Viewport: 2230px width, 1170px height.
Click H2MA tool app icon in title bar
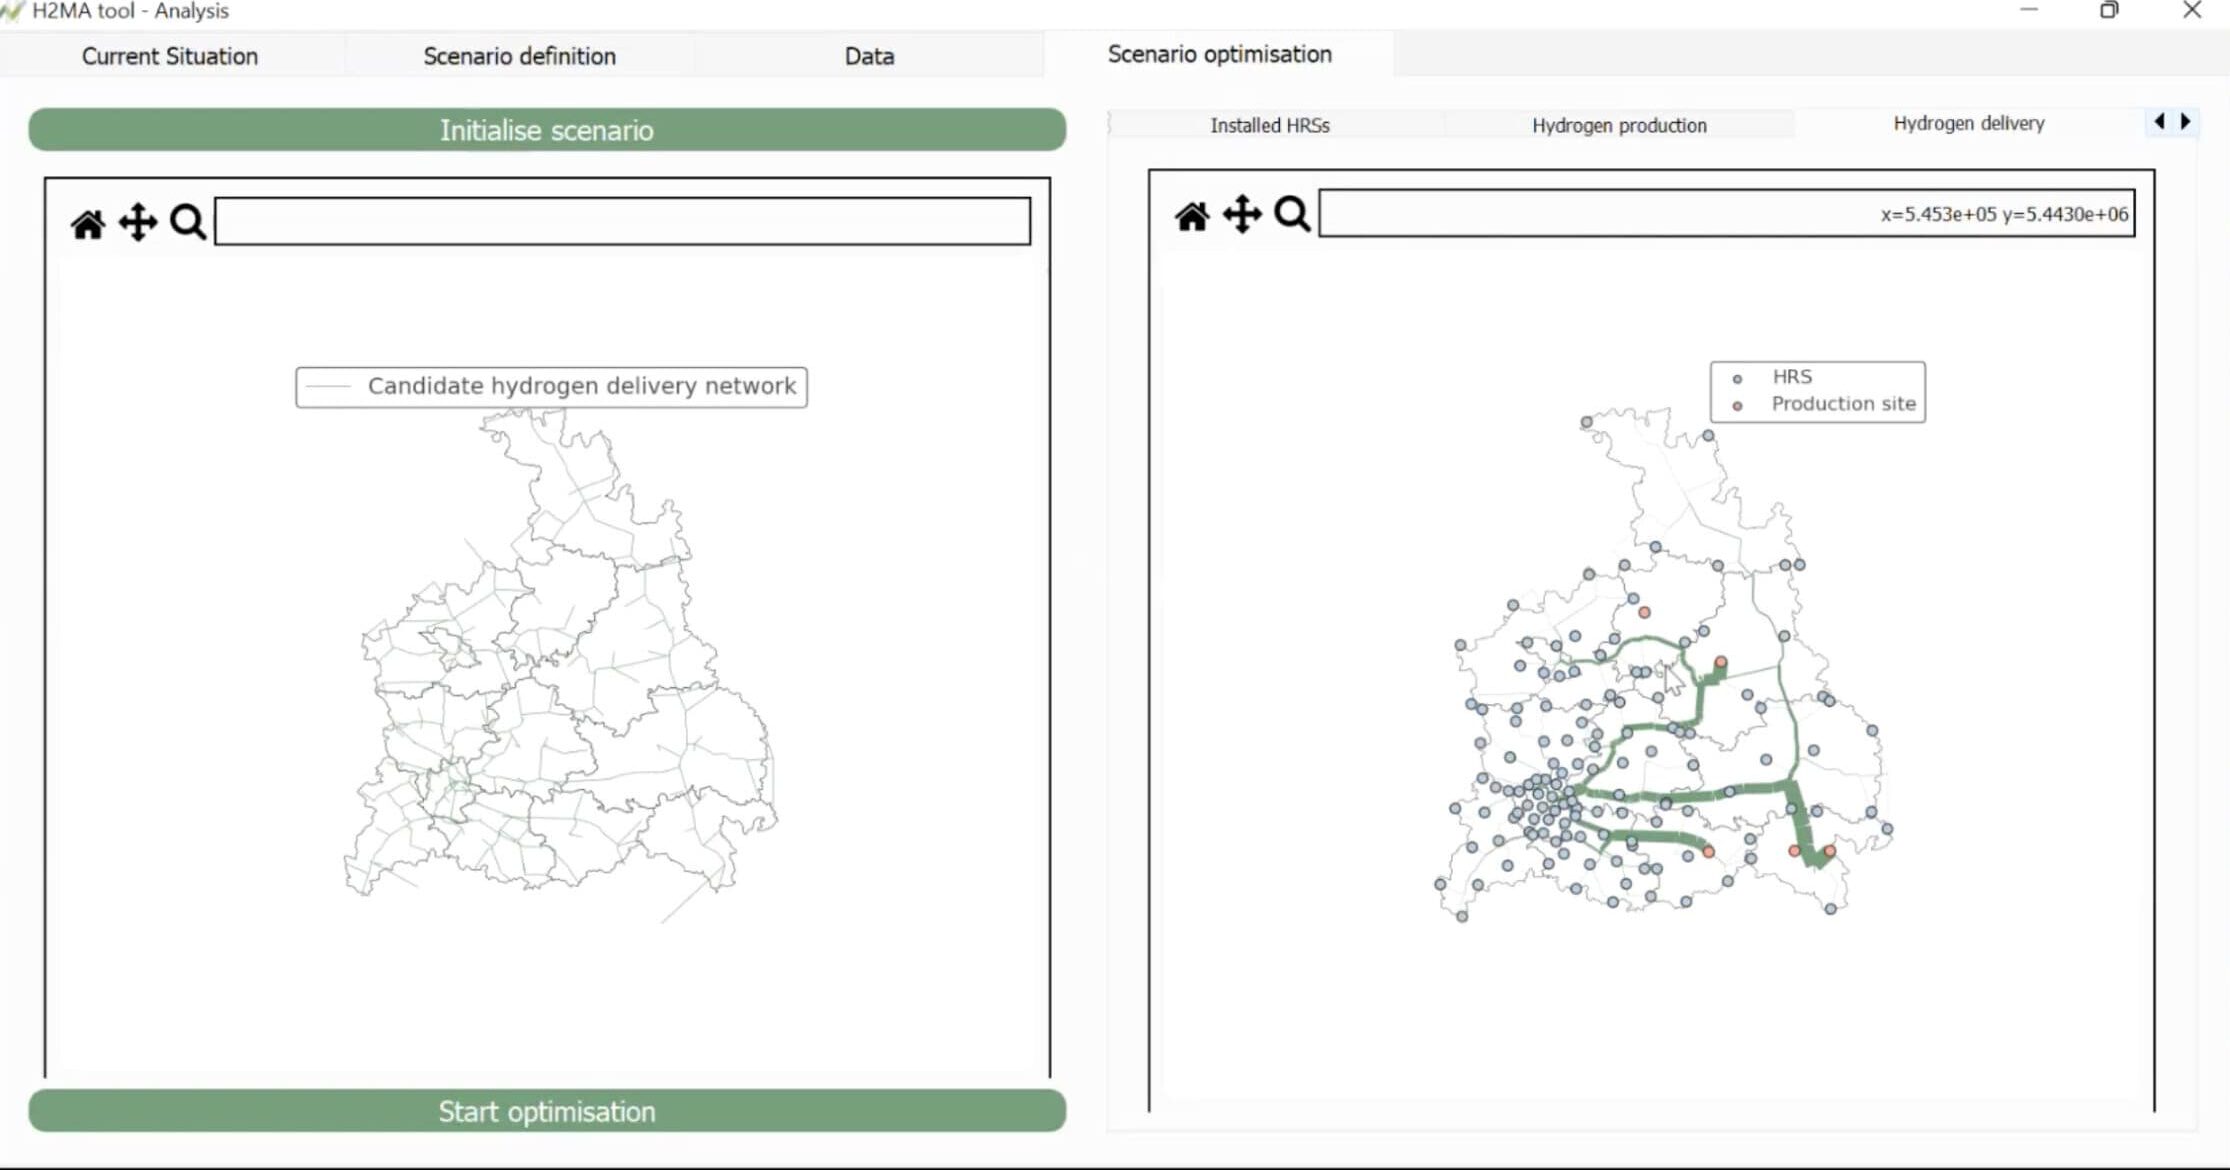coord(12,11)
